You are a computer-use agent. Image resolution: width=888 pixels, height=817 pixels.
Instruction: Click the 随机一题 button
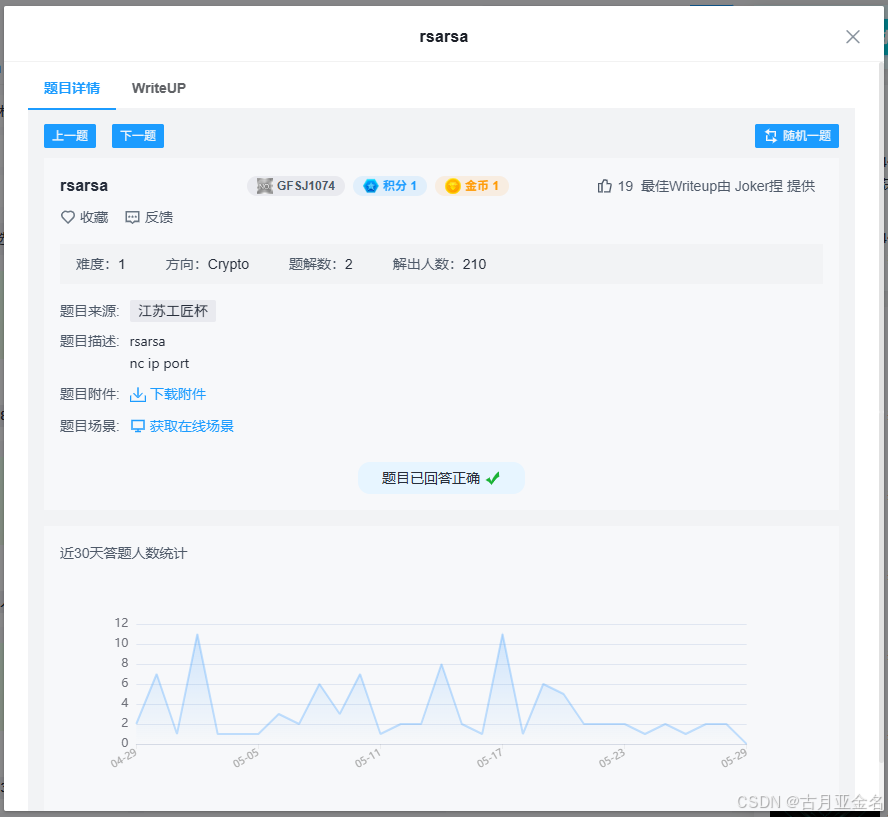click(x=797, y=135)
